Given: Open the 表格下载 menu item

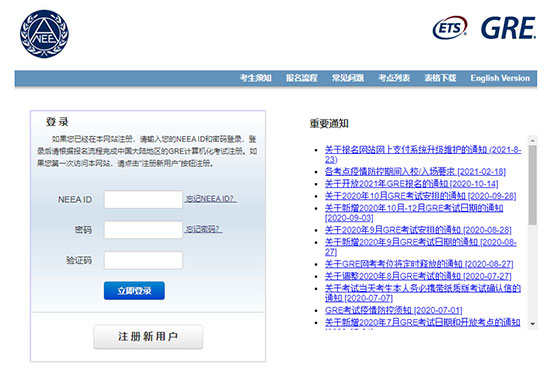Looking at the screenshot, I should click(440, 78).
